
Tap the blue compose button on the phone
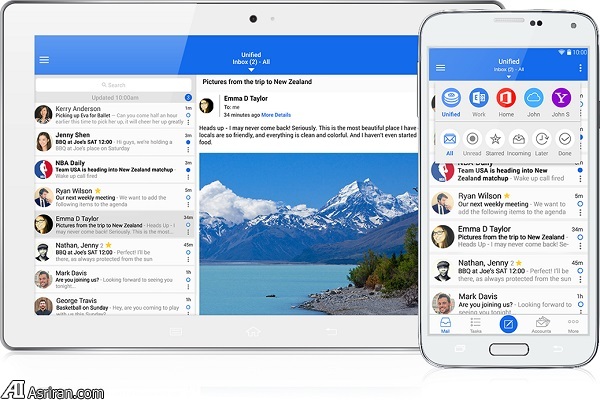coord(507,325)
